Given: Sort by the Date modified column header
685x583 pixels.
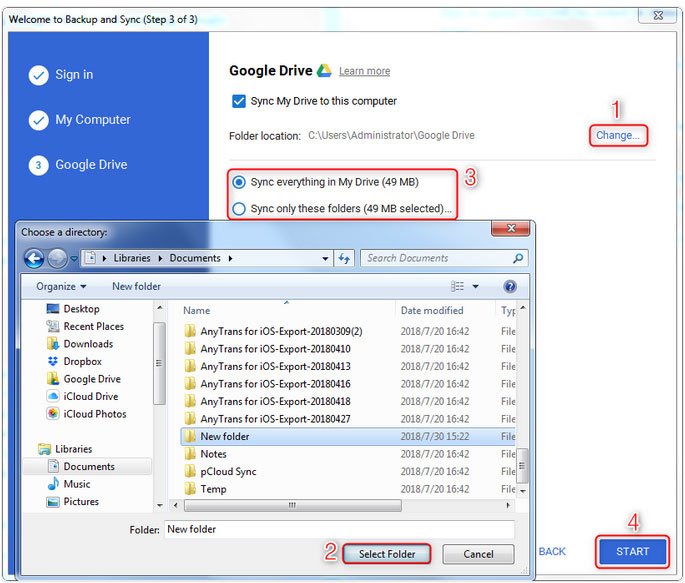Looking at the screenshot, I should pyautogui.click(x=432, y=310).
